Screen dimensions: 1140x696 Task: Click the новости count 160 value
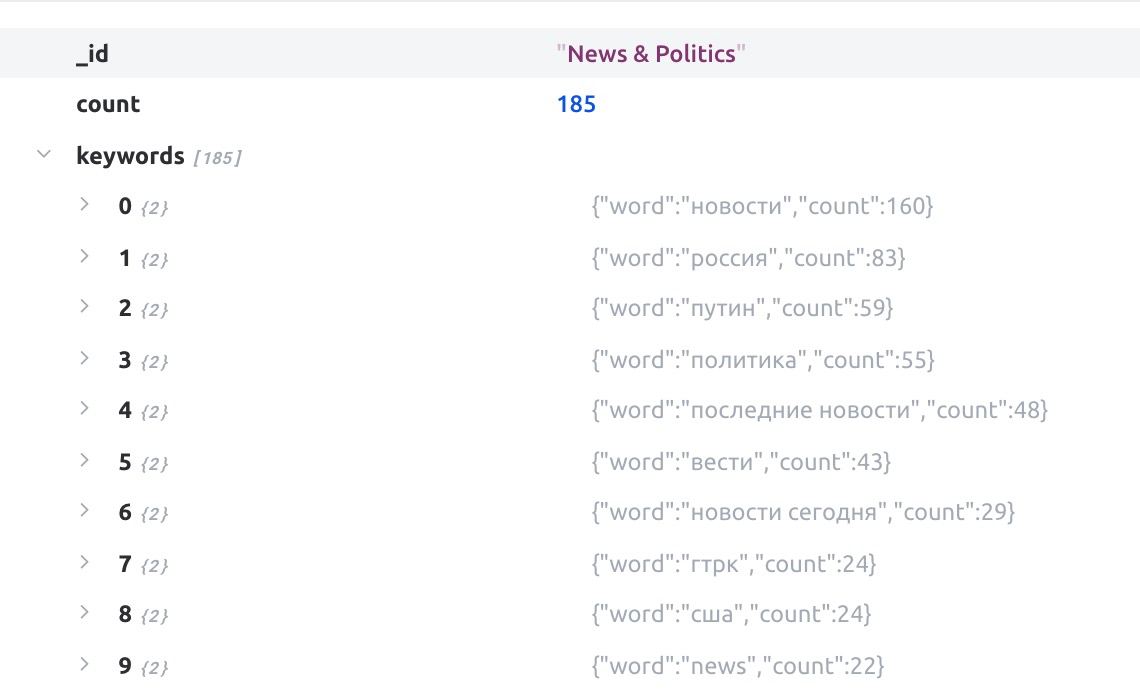[762, 206]
